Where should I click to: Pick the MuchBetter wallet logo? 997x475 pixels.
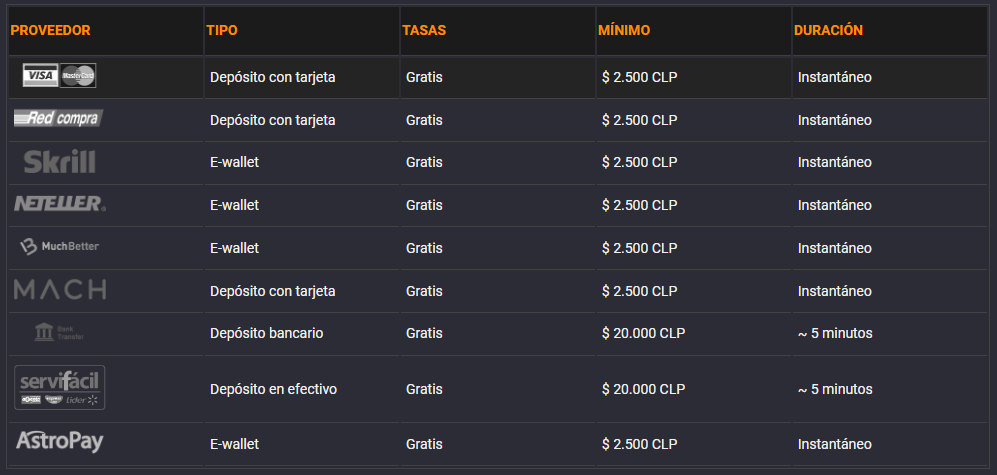pyautogui.click(x=59, y=246)
